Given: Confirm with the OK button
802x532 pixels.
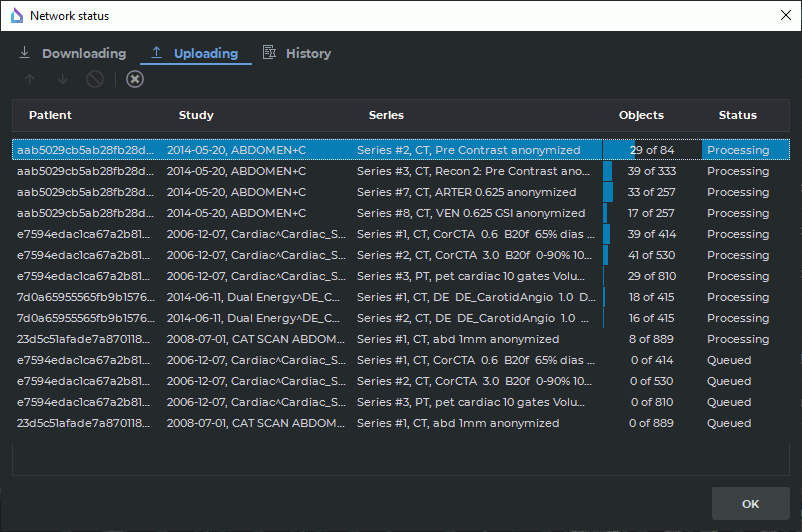Looking at the screenshot, I should [x=750, y=504].
